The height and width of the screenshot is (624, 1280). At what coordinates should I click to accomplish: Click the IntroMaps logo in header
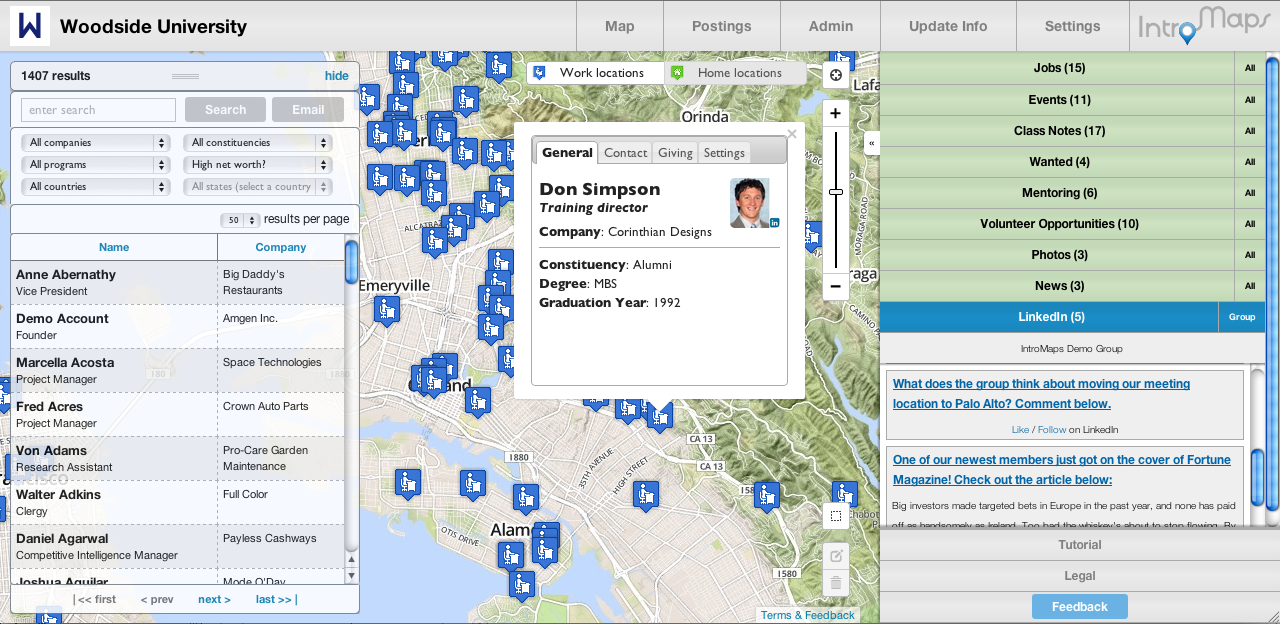point(1204,26)
